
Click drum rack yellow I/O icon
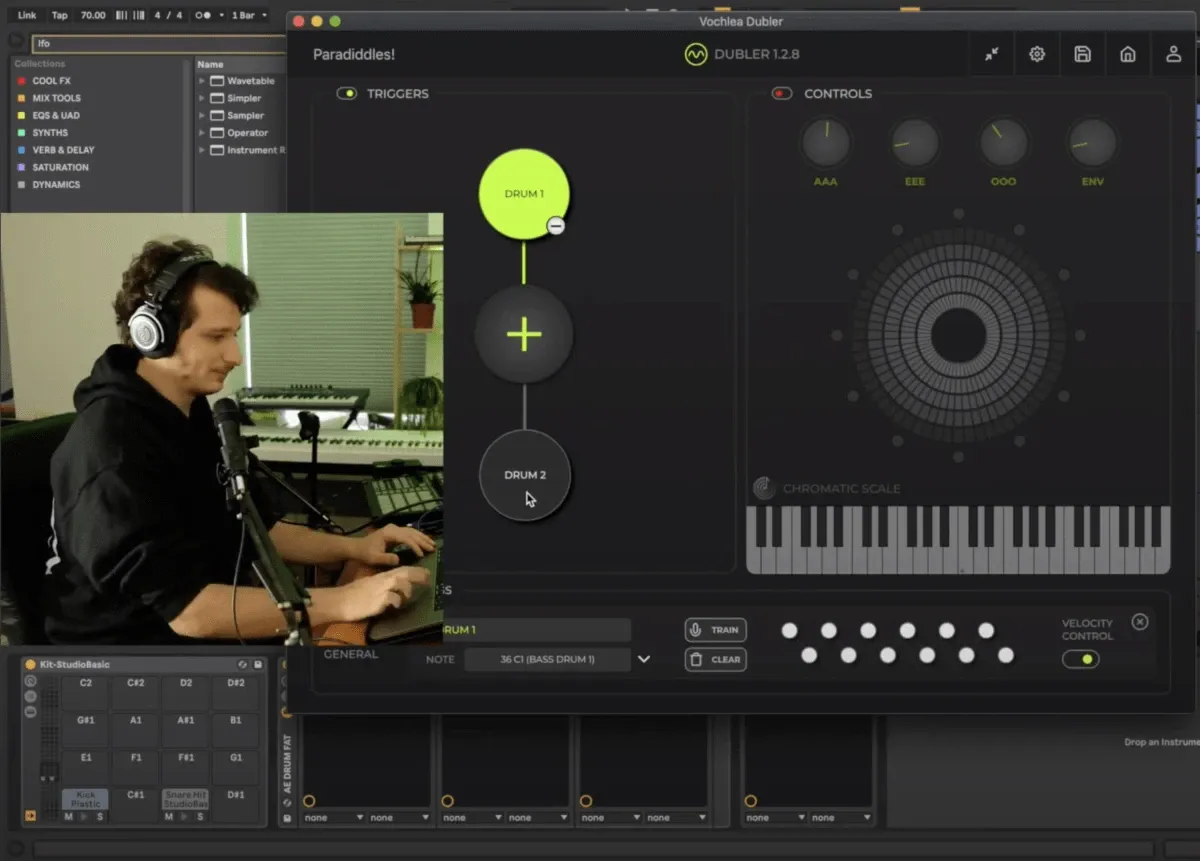(x=30, y=815)
